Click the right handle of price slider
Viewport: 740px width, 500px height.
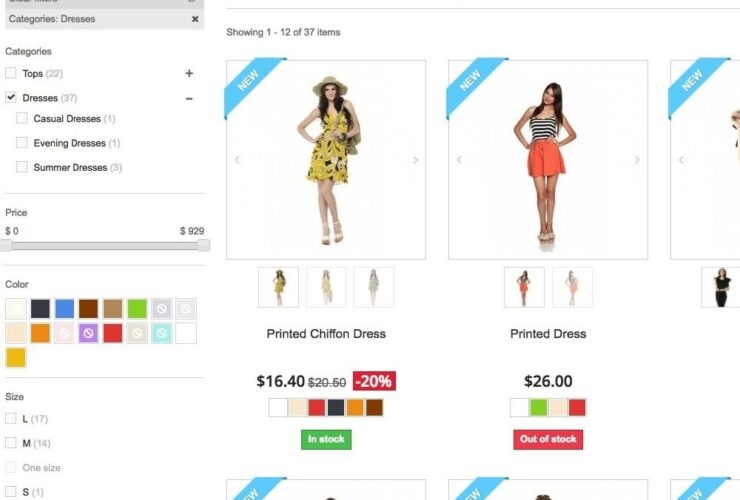click(203, 245)
